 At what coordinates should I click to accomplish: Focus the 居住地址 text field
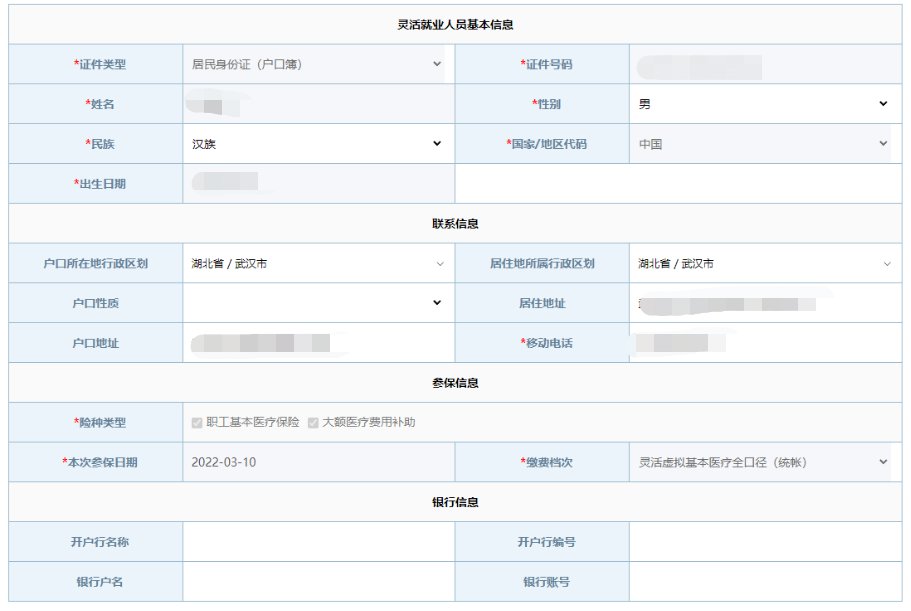click(763, 303)
